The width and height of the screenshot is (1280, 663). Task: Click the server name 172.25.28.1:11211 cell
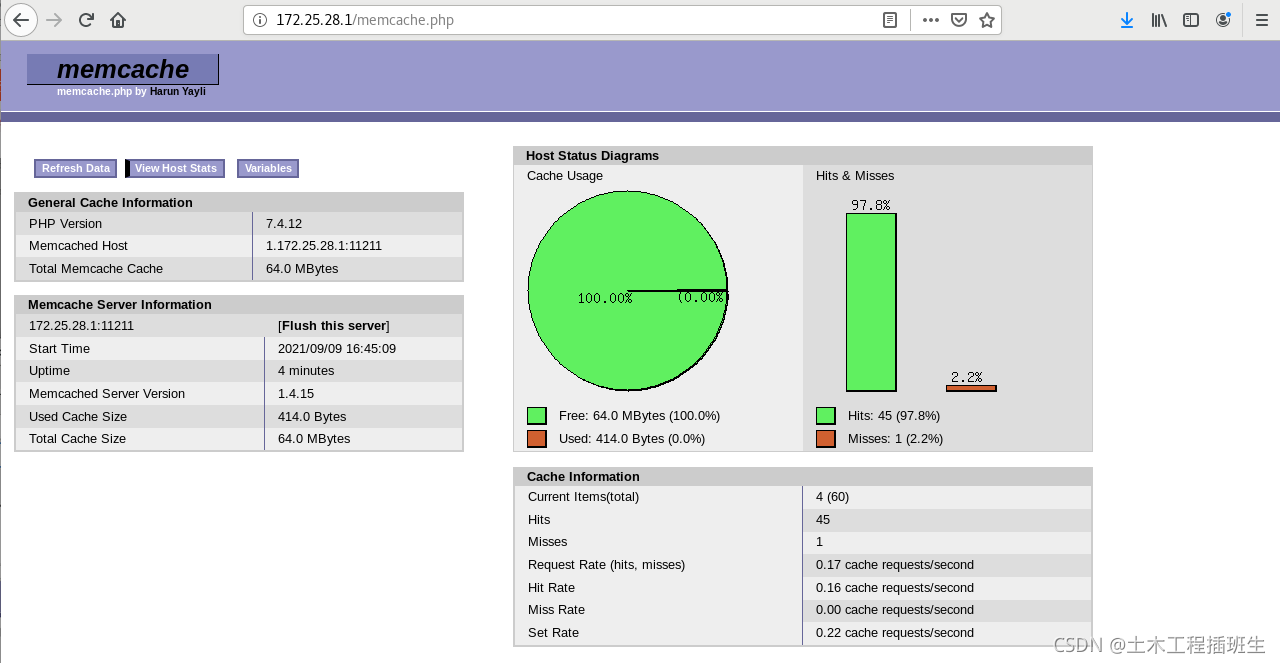click(81, 326)
